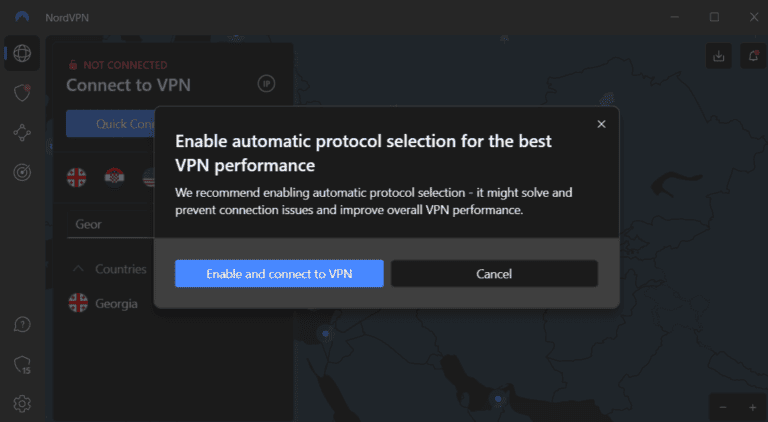Image resolution: width=768 pixels, height=422 pixels.
Task: Cancel the automatic protocol dialog
Action: pos(494,274)
